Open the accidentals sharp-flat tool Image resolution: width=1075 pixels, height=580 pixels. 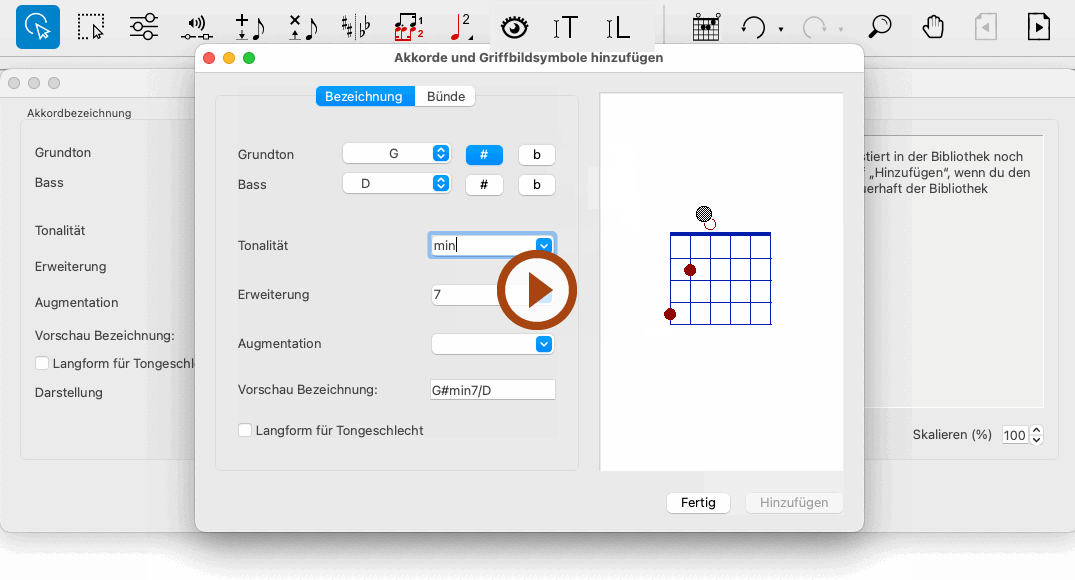click(354, 27)
